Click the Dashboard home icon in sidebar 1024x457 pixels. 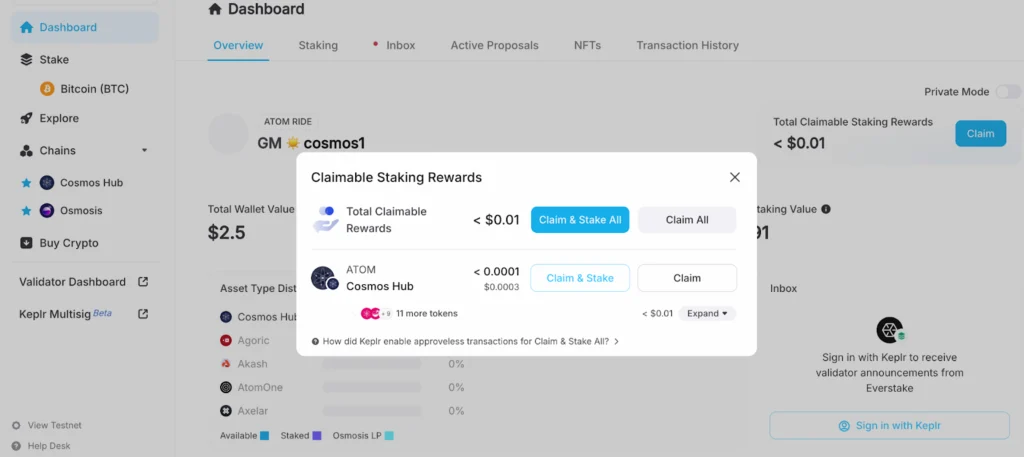[27, 27]
